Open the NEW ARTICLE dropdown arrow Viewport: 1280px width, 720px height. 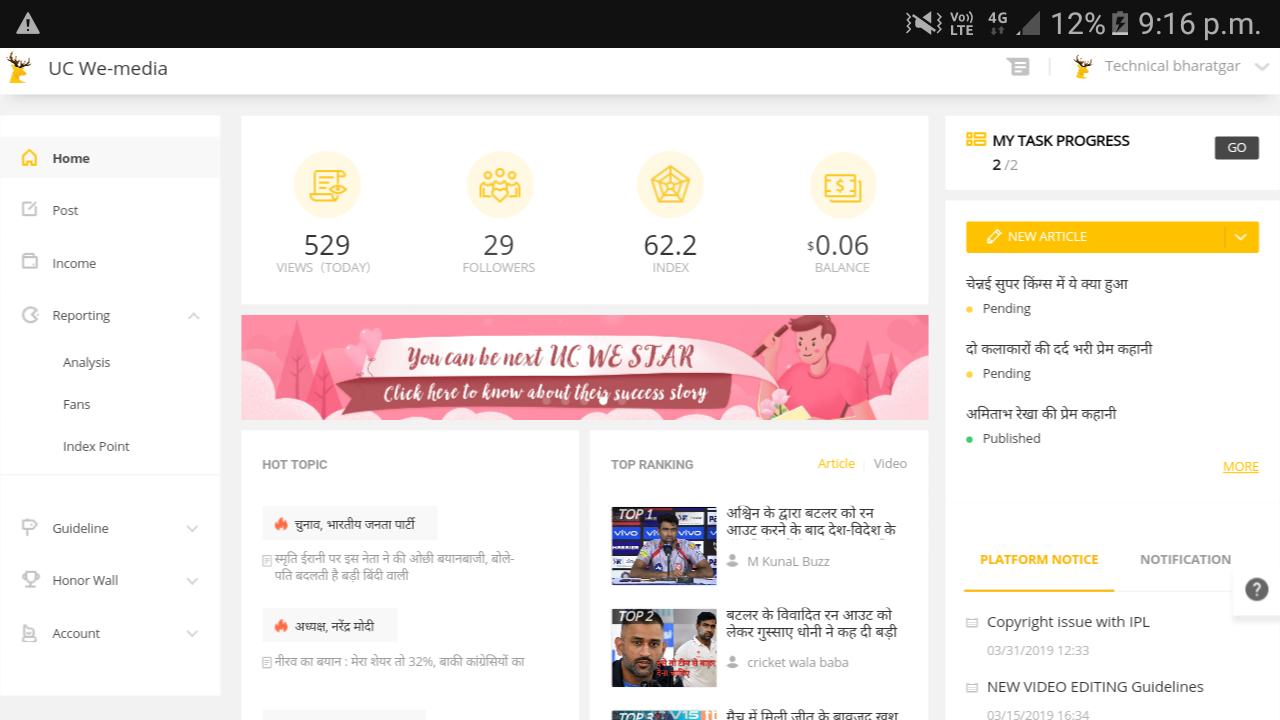[x=1240, y=237]
